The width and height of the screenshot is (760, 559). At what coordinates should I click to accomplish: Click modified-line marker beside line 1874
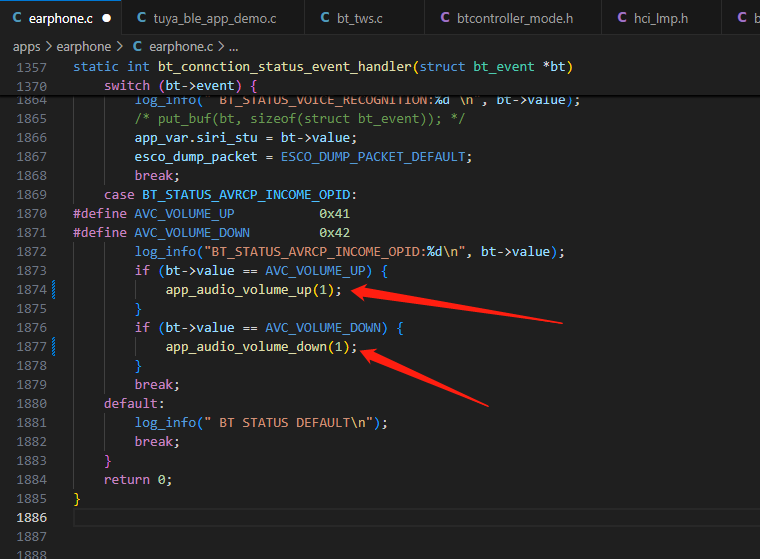[53, 289]
